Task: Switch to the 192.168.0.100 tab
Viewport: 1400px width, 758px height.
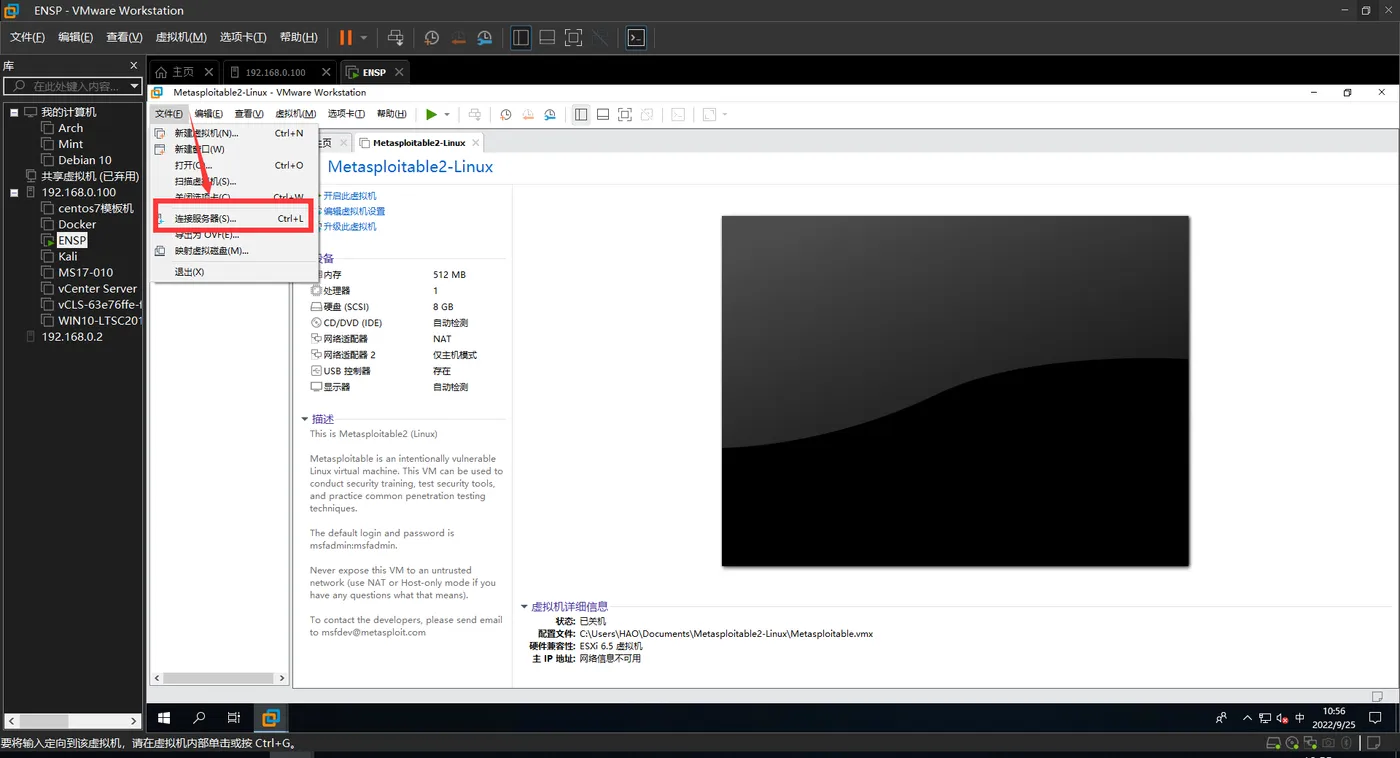Action: pyautogui.click(x=275, y=72)
